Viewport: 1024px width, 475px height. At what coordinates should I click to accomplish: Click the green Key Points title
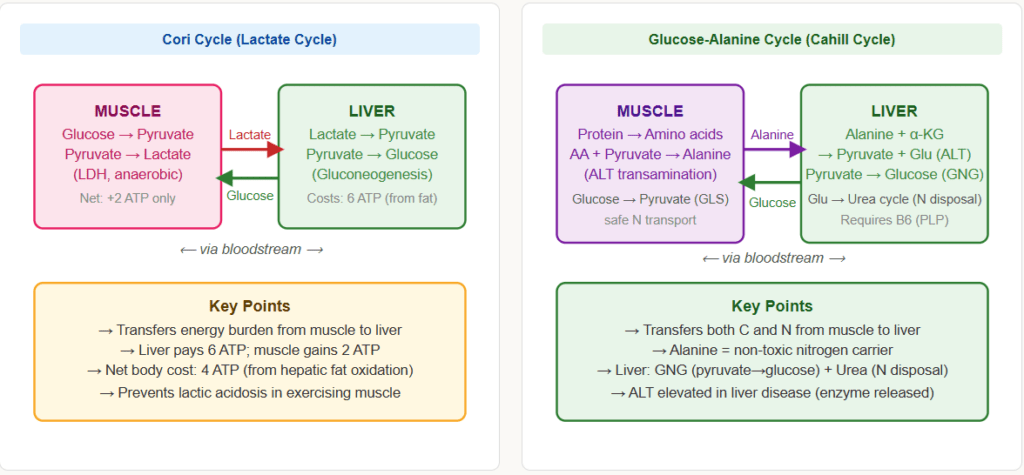click(x=771, y=306)
